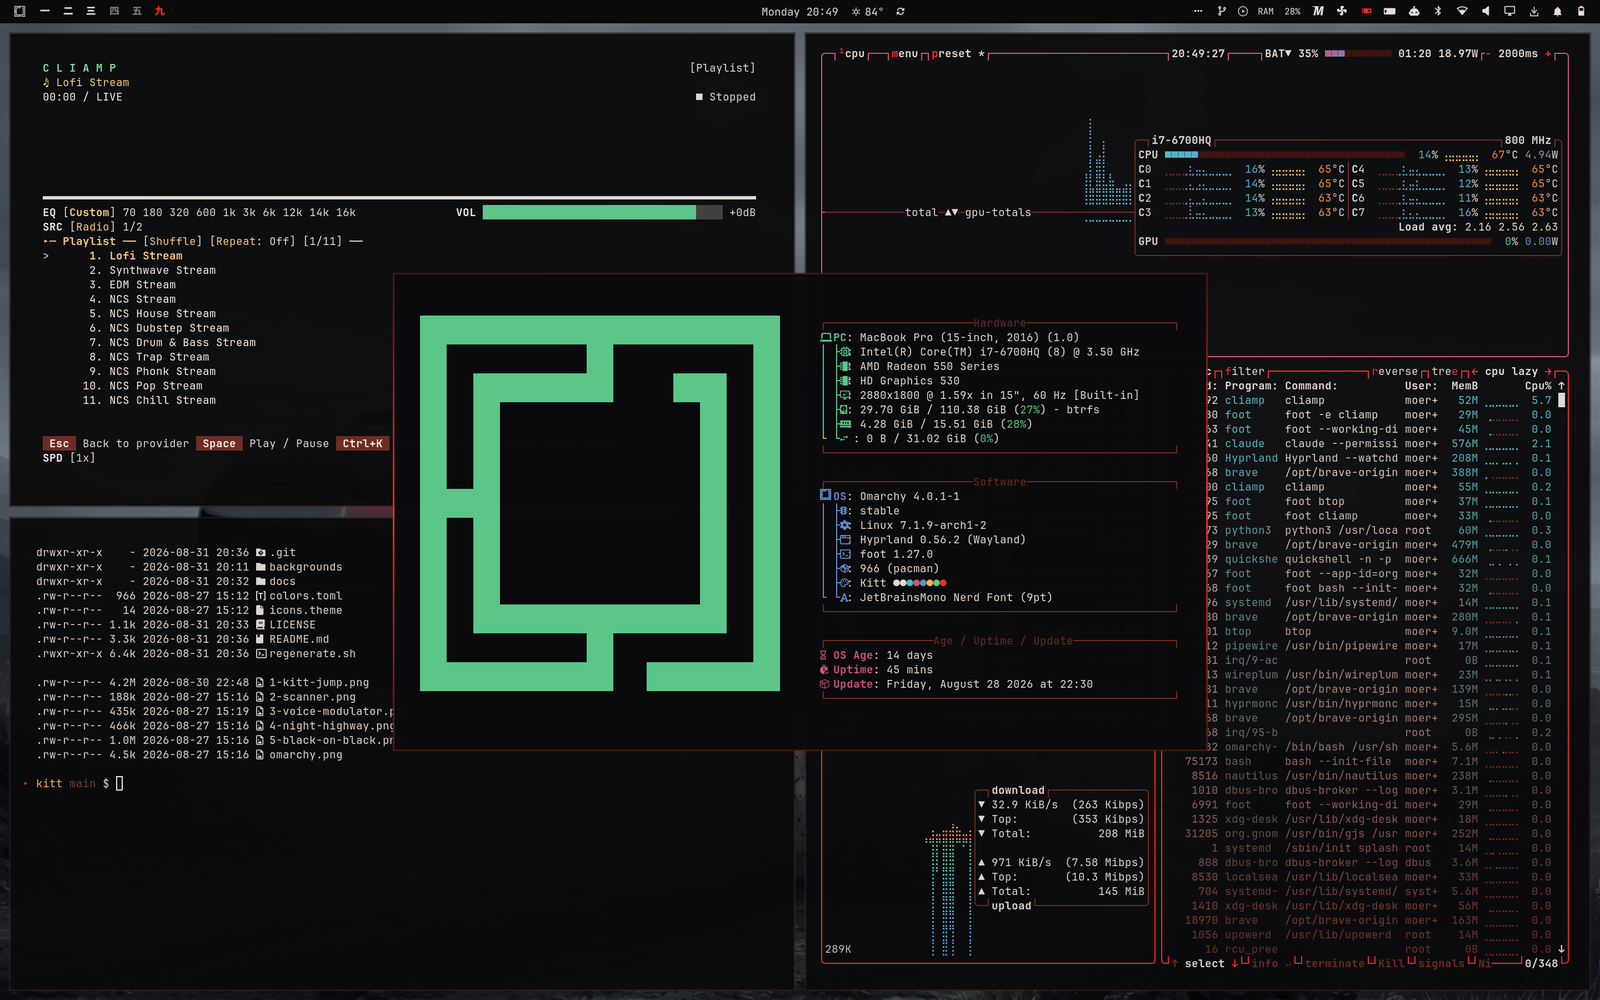The width and height of the screenshot is (1600, 1000).
Task: Open Bluetooth settings from top bar
Action: 1438,11
